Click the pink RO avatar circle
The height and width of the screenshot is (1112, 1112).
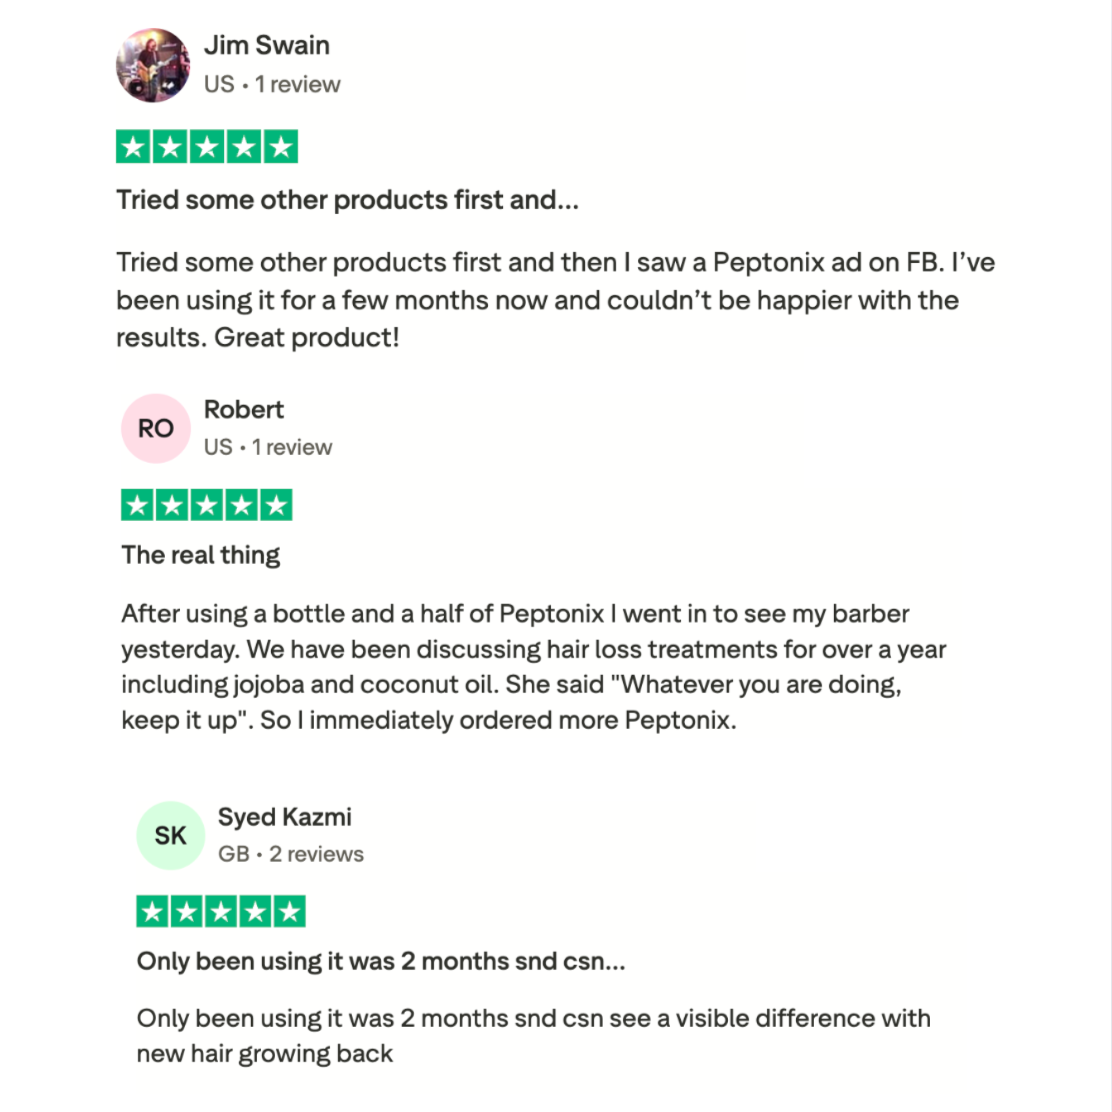coord(155,428)
